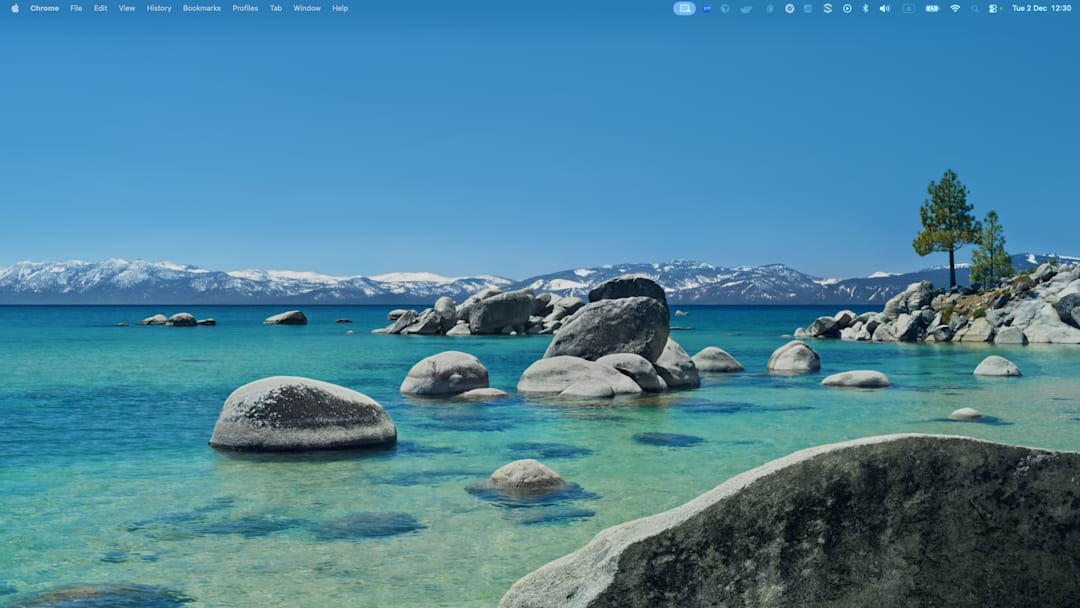Show battery status in menu bar
This screenshot has height=608, width=1080.
click(932, 8)
